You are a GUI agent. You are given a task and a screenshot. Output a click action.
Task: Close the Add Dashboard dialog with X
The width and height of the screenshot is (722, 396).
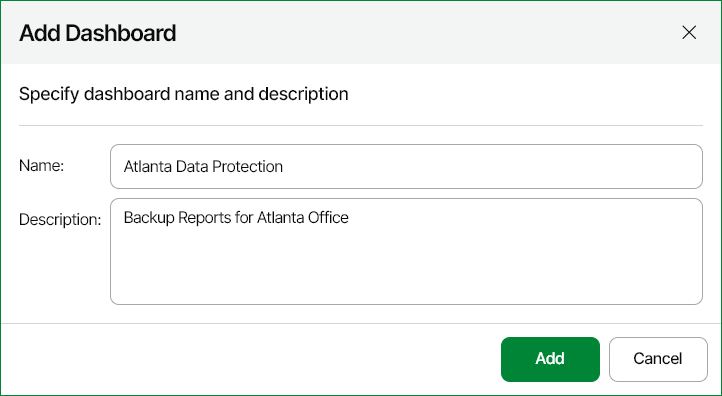pos(689,33)
